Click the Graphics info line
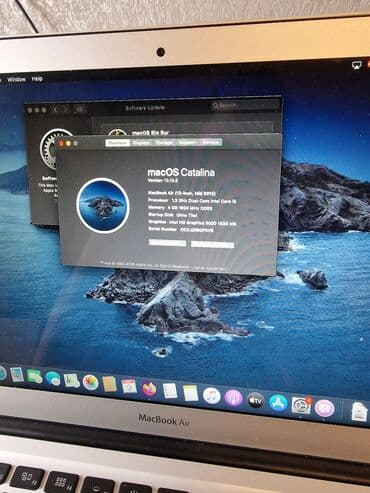The height and width of the screenshot is (493, 370). coord(192,223)
